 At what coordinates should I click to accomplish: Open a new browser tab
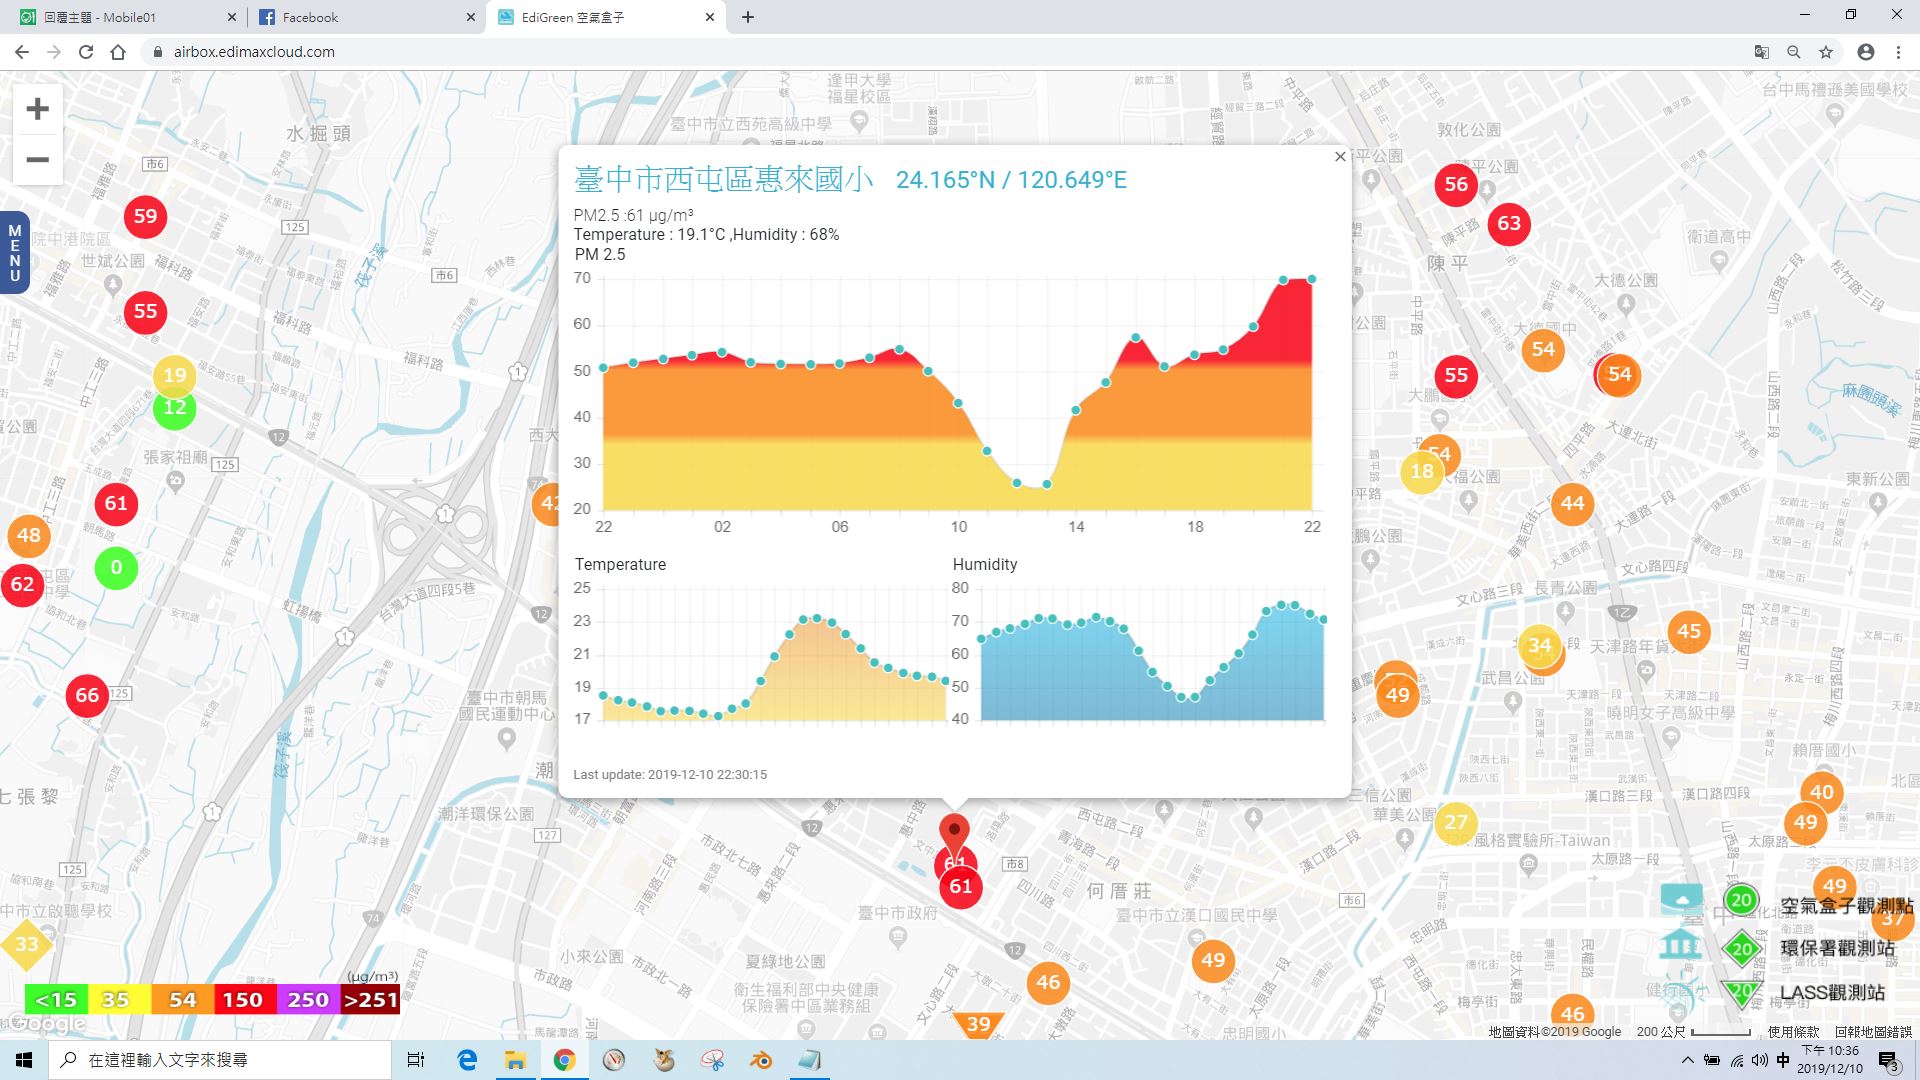pyautogui.click(x=748, y=17)
